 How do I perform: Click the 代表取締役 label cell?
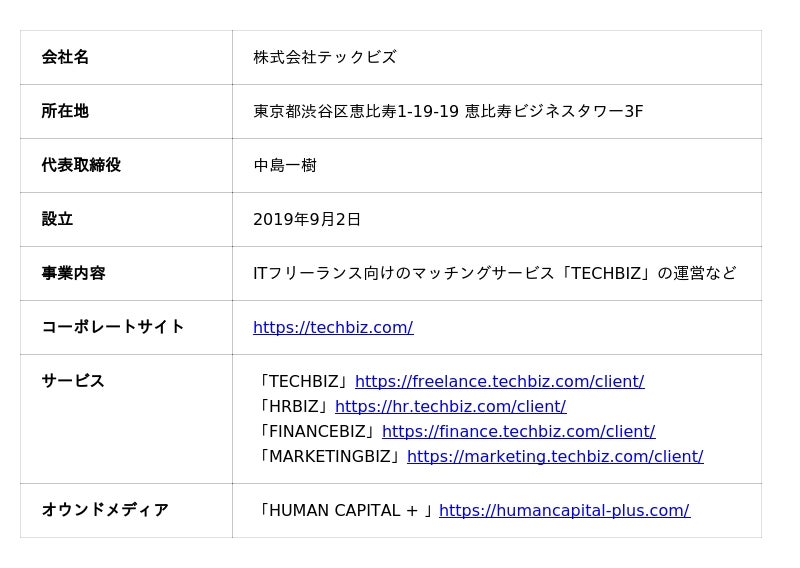[81, 166]
